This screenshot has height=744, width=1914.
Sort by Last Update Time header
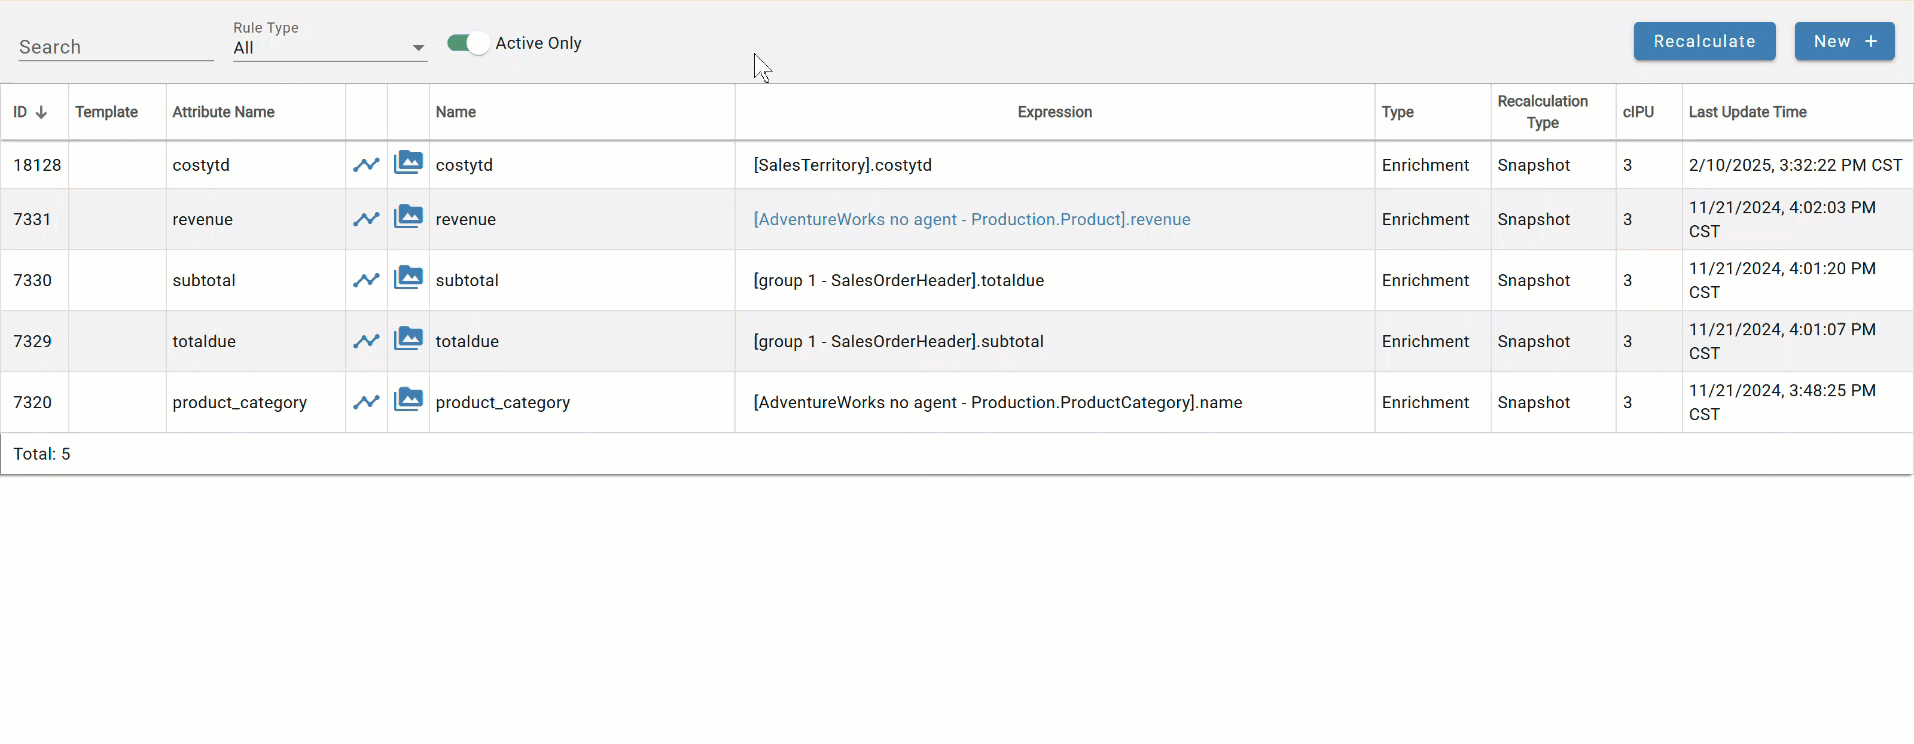[1747, 112]
